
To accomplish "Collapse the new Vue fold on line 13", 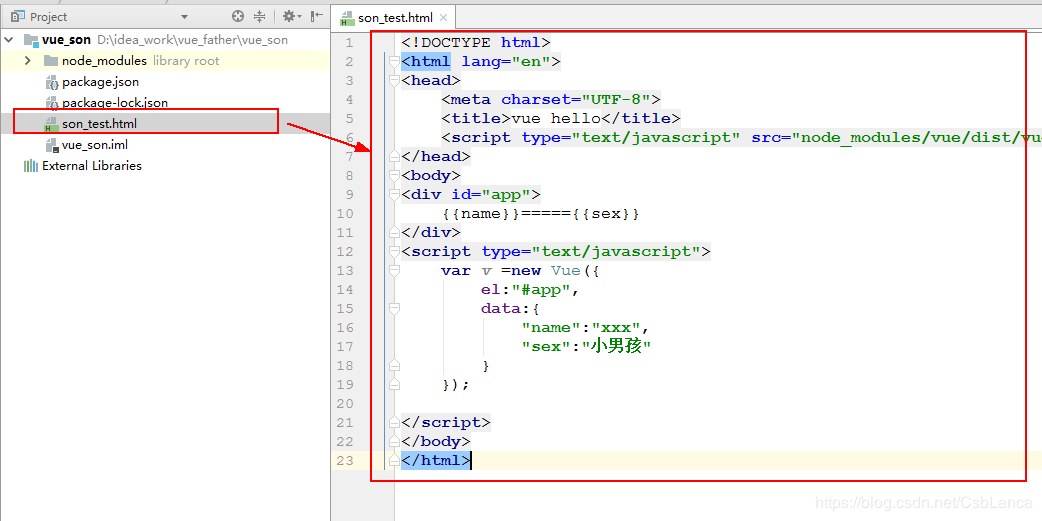I will point(394,271).
